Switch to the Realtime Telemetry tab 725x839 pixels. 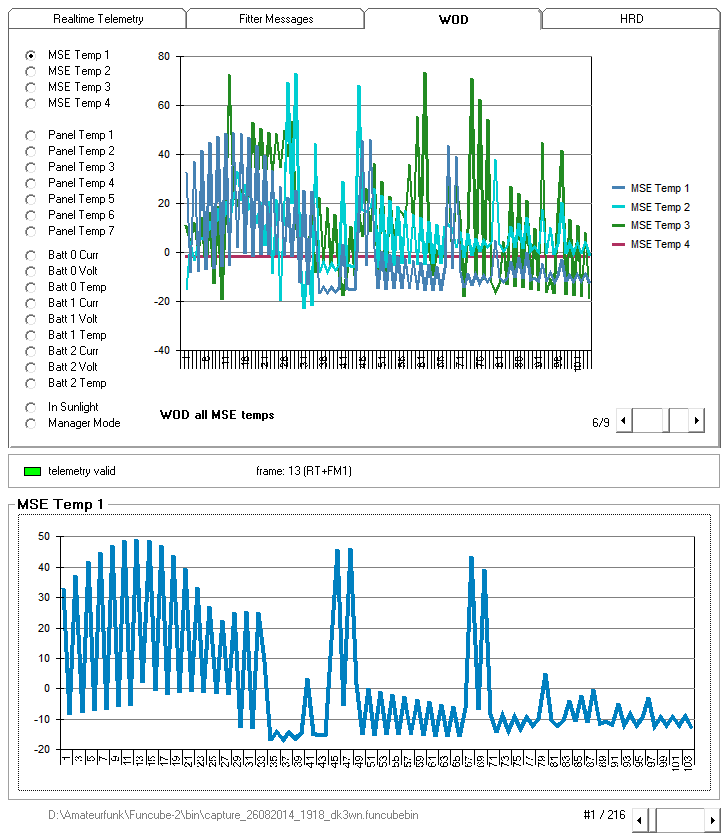coord(98,19)
